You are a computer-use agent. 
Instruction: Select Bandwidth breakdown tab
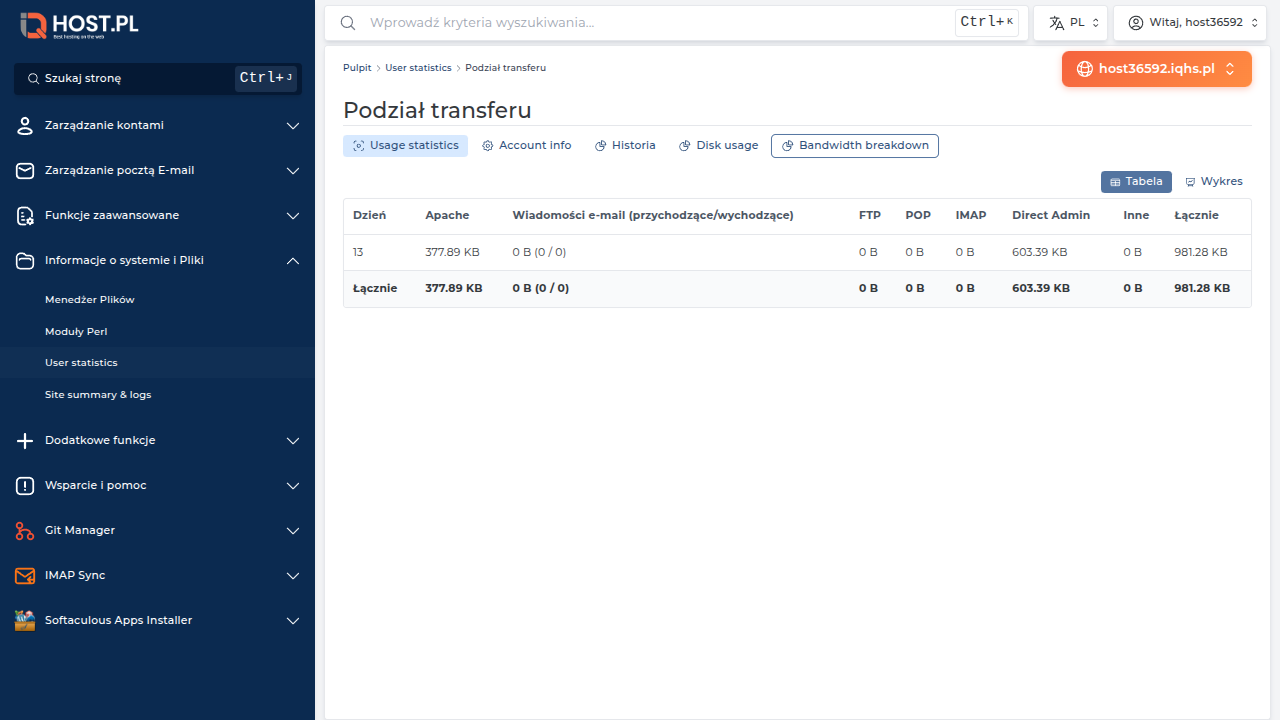(855, 146)
